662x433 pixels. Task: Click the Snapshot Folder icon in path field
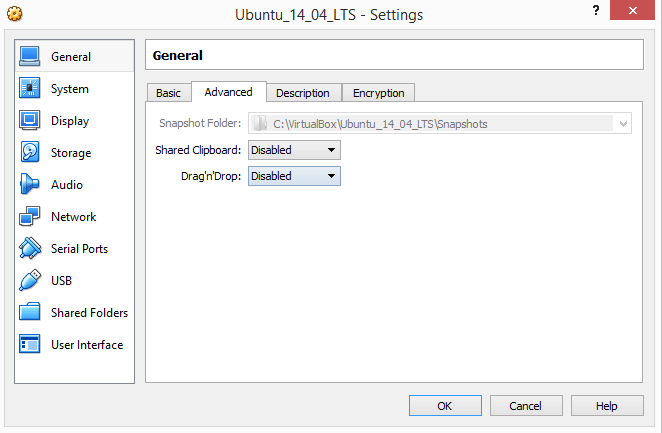[x=260, y=123]
